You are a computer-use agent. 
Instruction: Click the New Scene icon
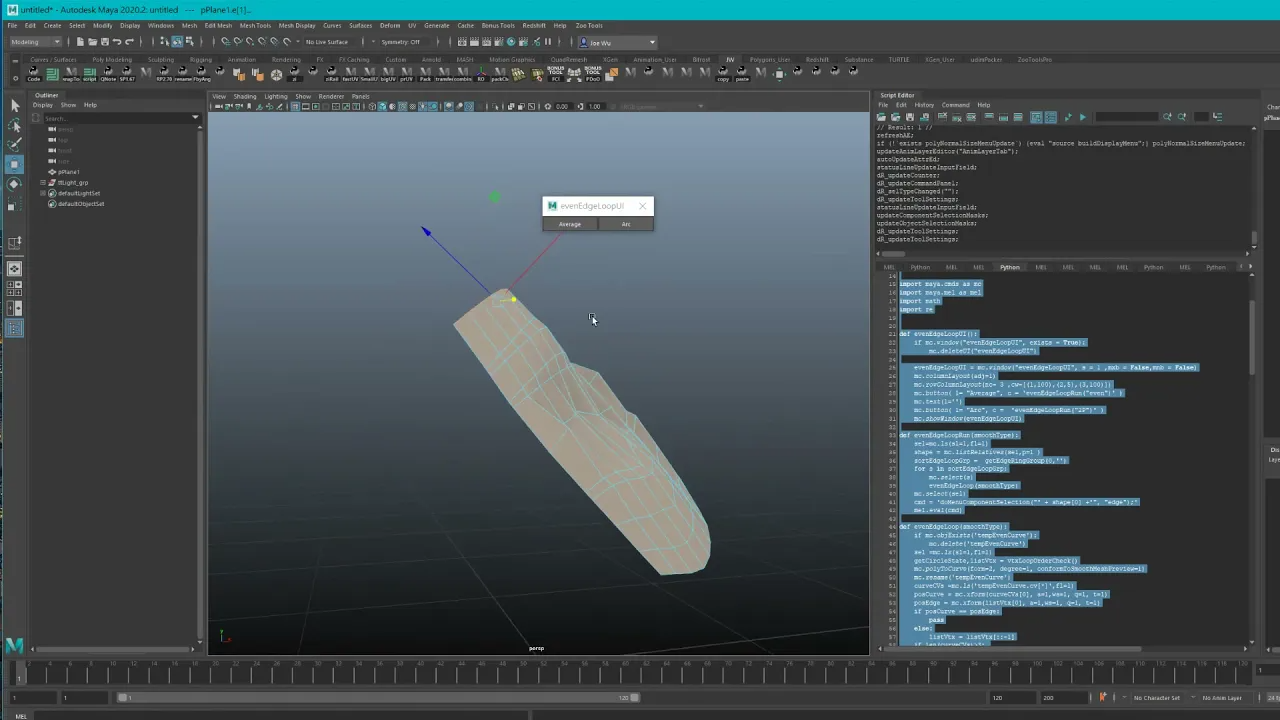click(81, 42)
